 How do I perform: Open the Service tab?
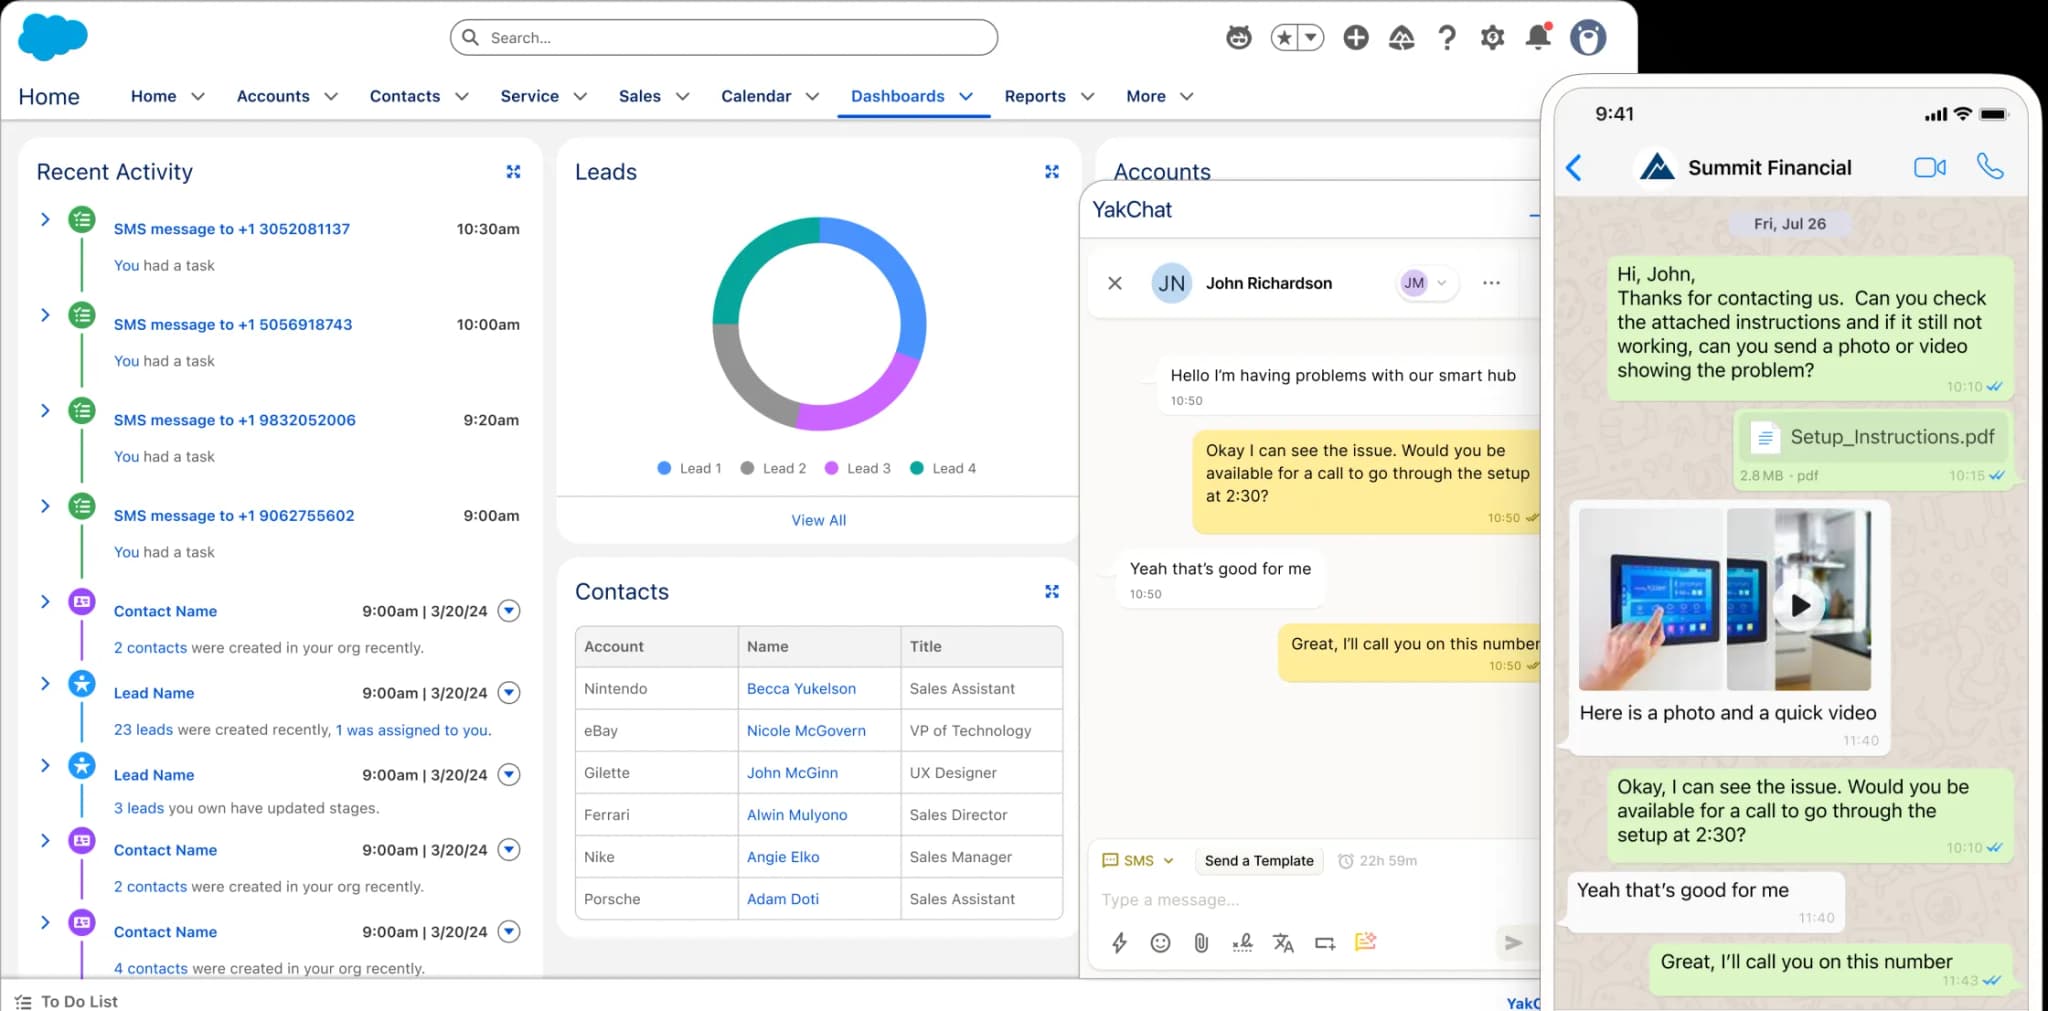pyautogui.click(x=529, y=96)
